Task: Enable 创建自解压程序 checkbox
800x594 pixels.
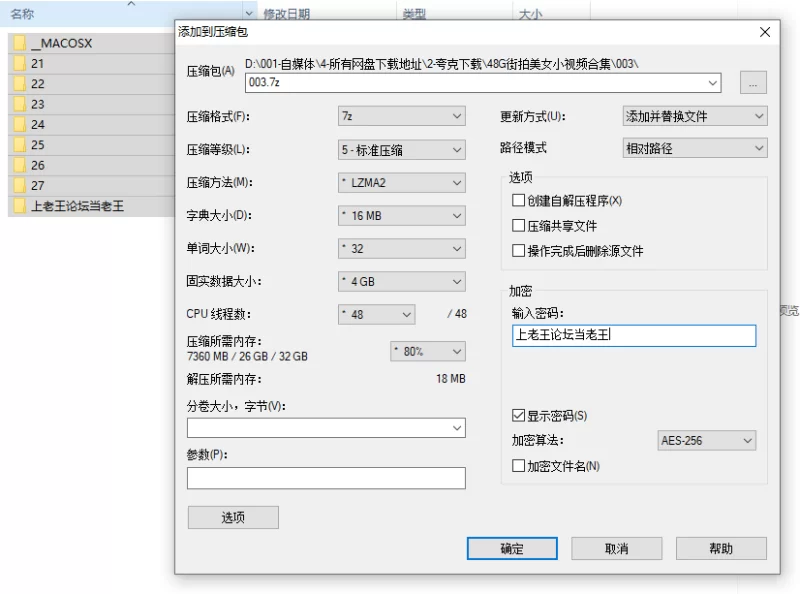Action: [518, 200]
